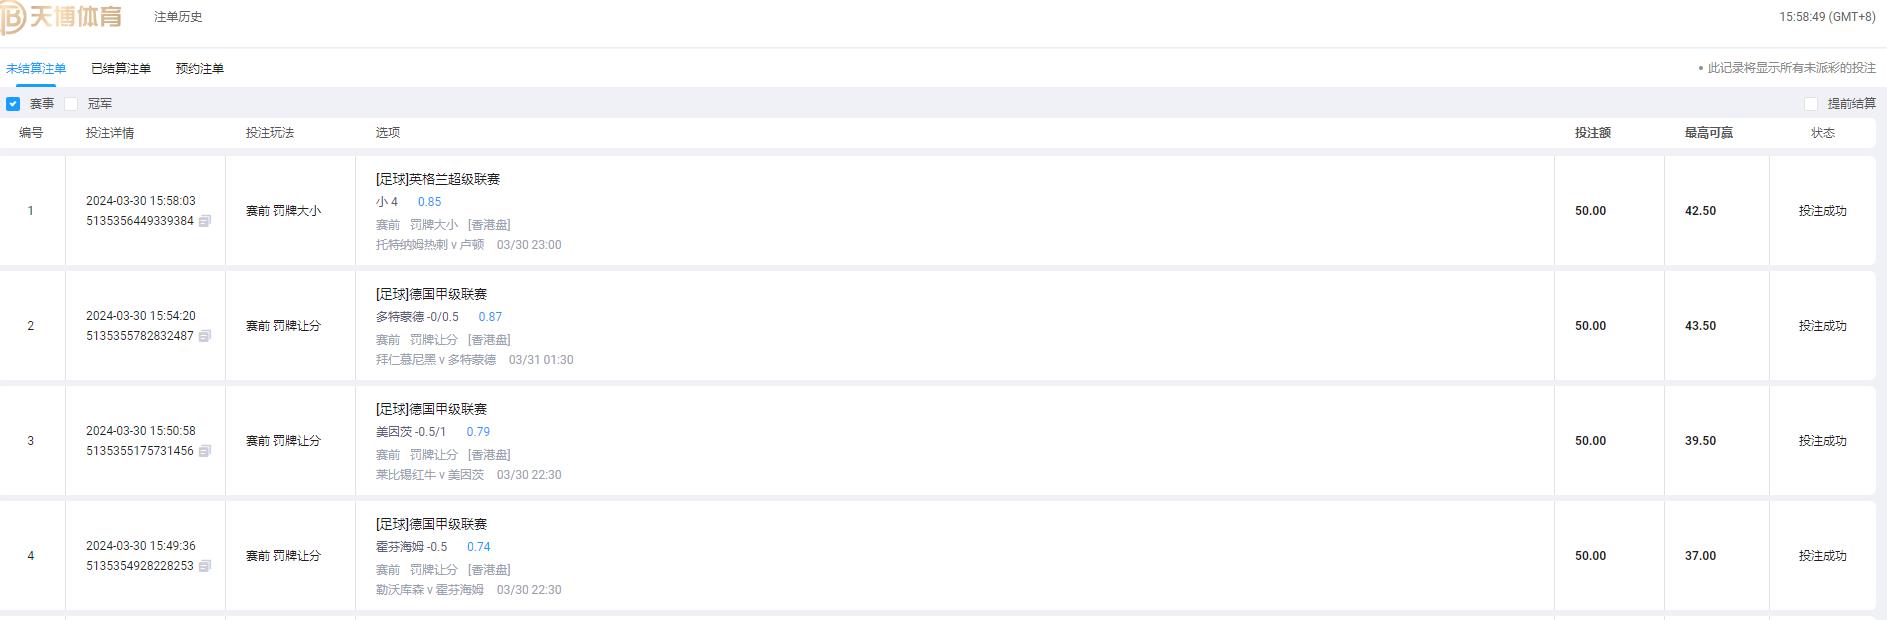Open the 预约注单 tab
Viewport: 1887px width, 620px height.
point(200,69)
